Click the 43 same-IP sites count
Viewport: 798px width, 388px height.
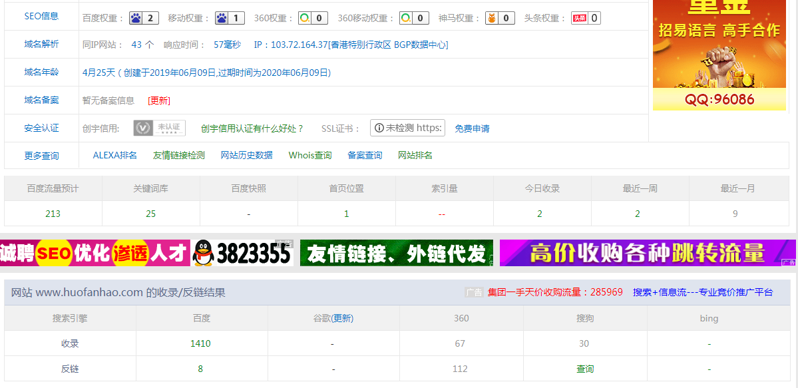click(x=136, y=45)
